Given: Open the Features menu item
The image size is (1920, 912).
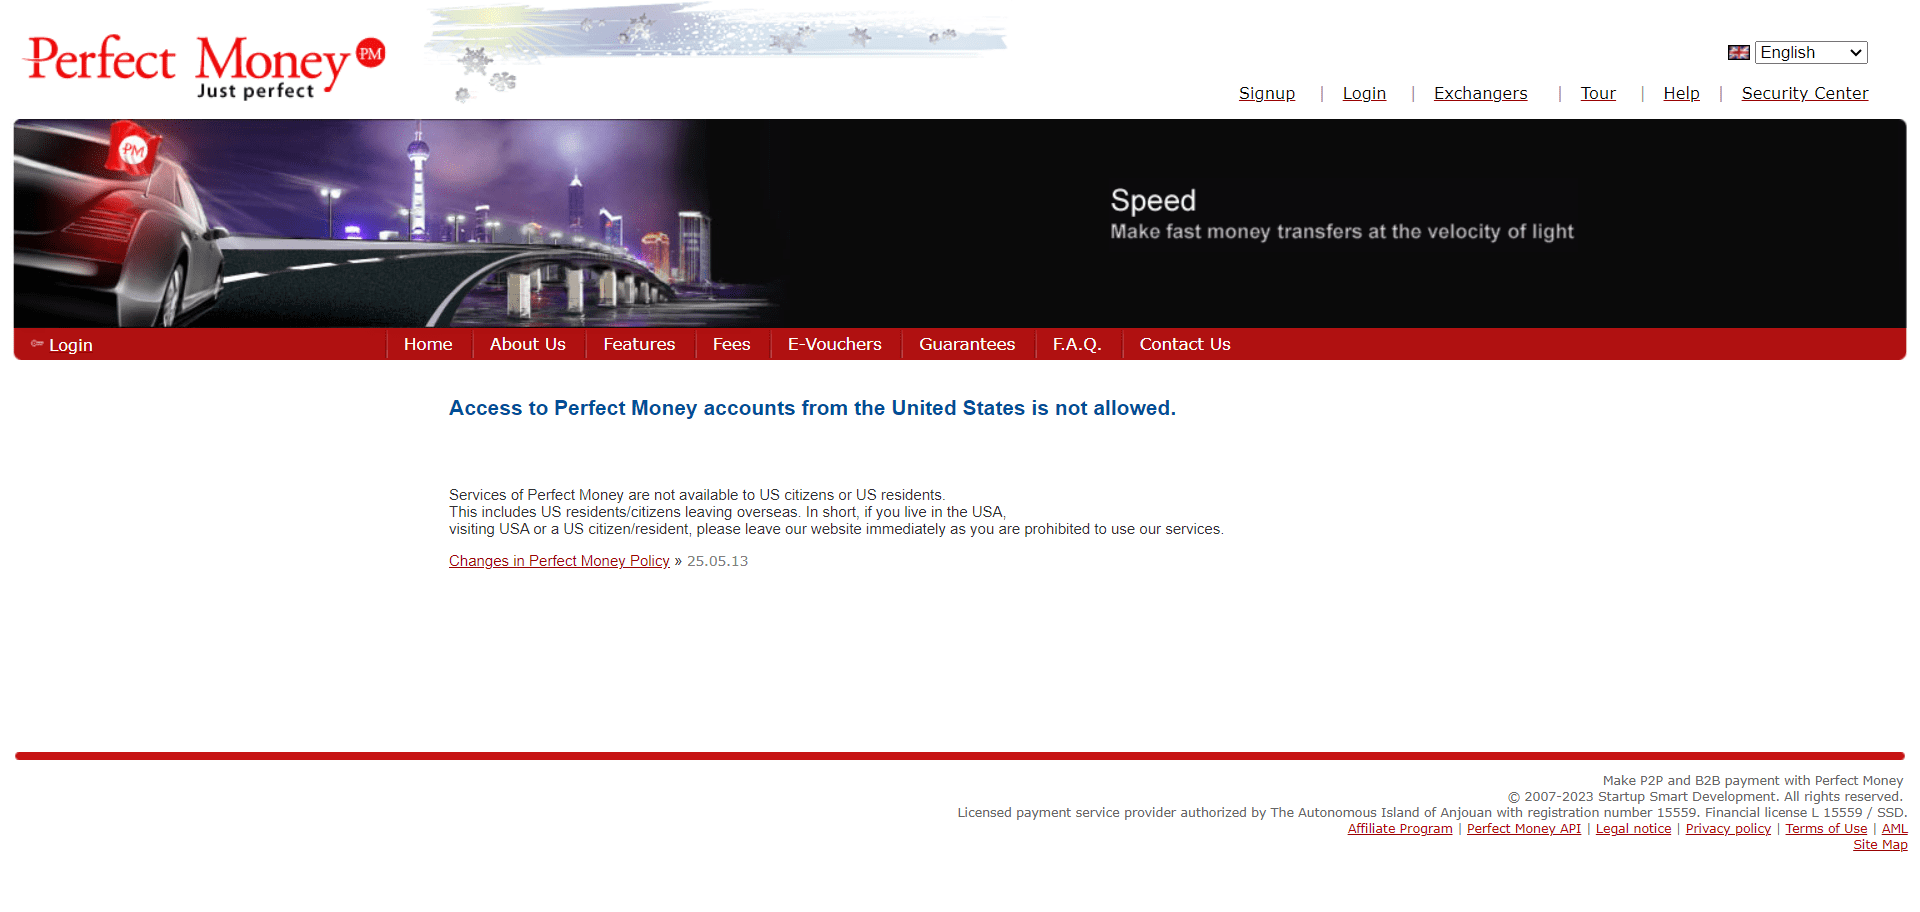Looking at the screenshot, I should (x=639, y=344).
